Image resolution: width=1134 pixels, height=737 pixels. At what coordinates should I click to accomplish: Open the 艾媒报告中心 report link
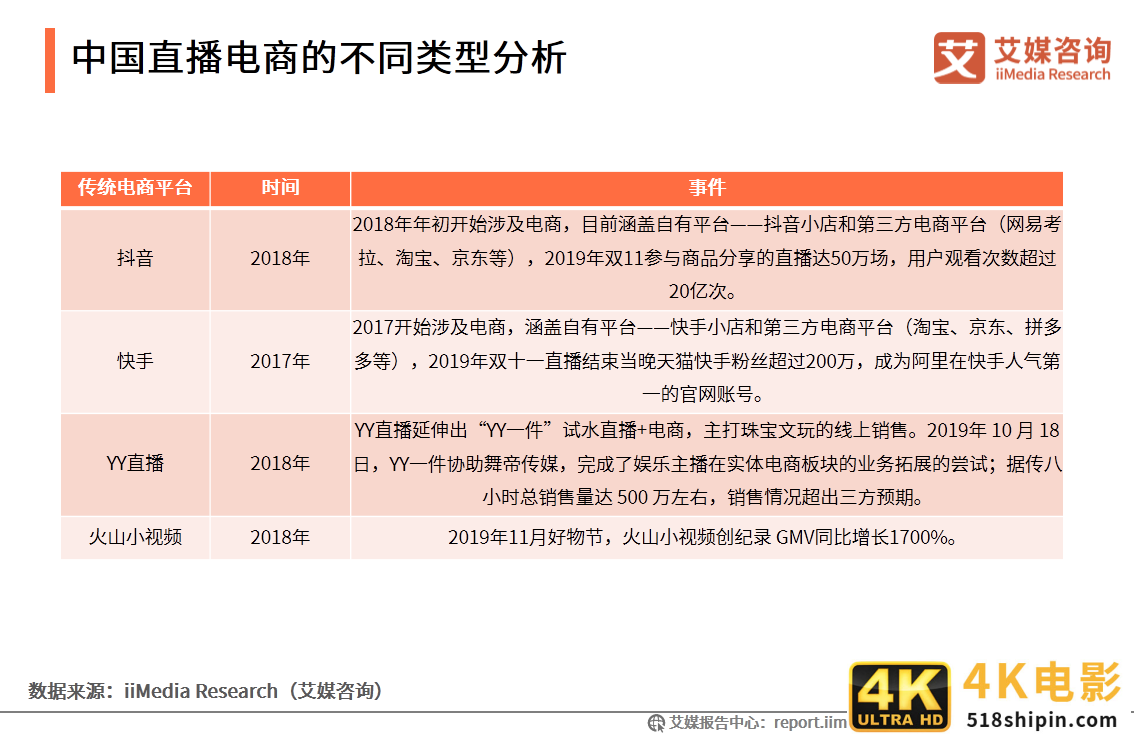click(x=757, y=723)
